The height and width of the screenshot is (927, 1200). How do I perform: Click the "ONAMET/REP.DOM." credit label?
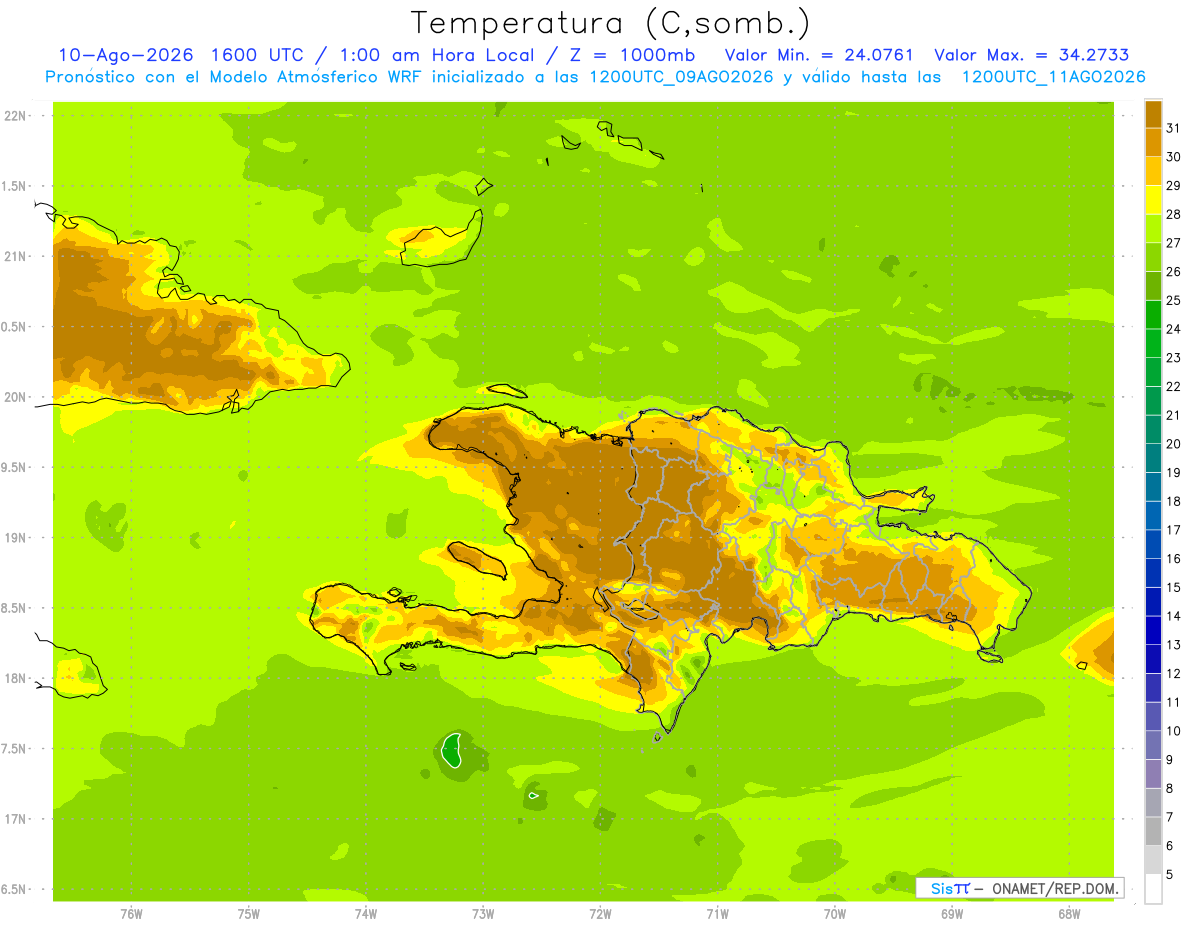[x=1056, y=888]
